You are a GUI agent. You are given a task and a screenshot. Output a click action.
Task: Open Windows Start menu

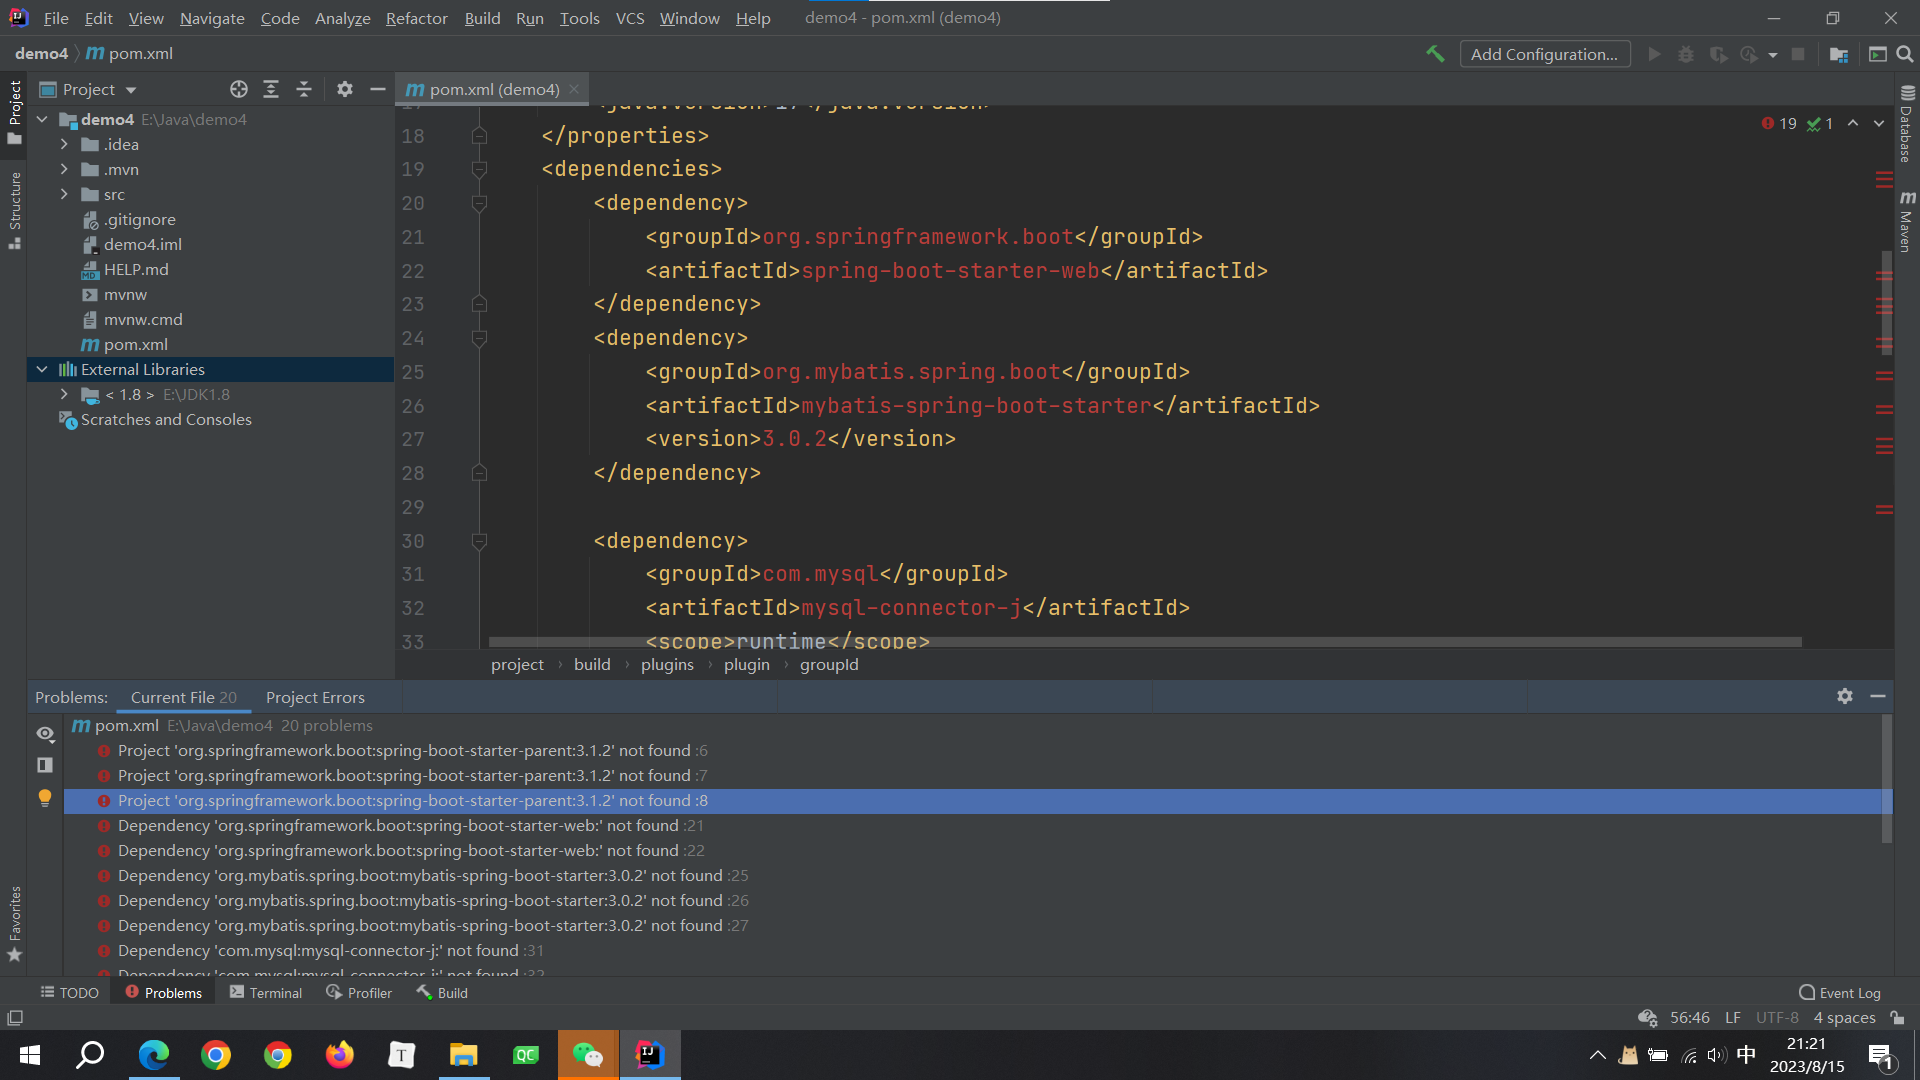coord(30,1055)
